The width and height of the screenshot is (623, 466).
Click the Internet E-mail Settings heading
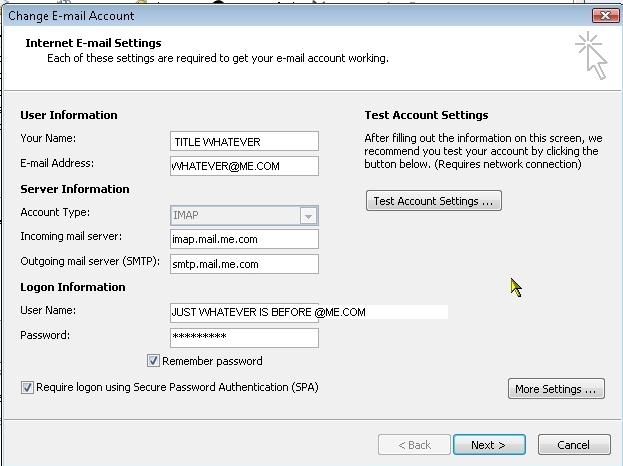point(93,43)
